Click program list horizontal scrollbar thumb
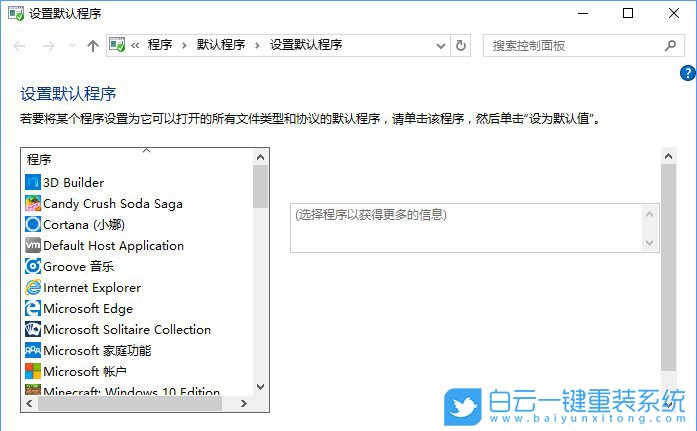The height and width of the screenshot is (431, 697). pyautogui.click(x=130, y=403)
